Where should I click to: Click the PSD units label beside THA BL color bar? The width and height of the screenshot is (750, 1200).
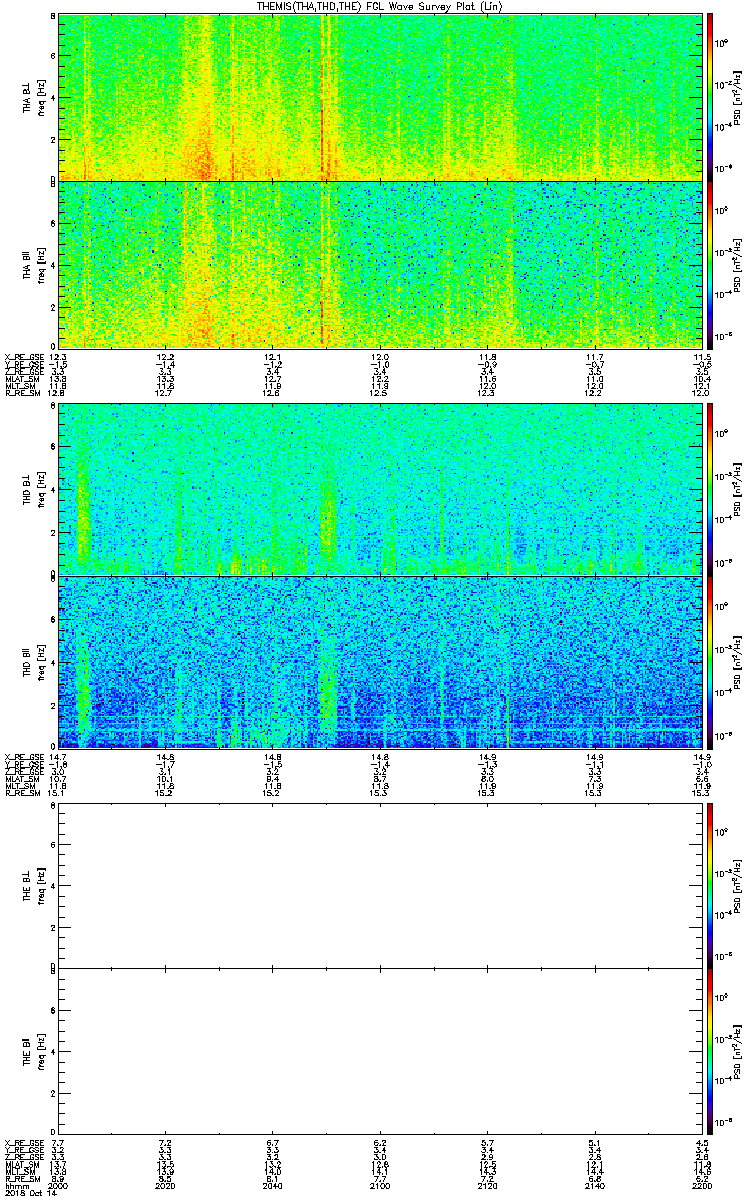(x=738, y=97)
